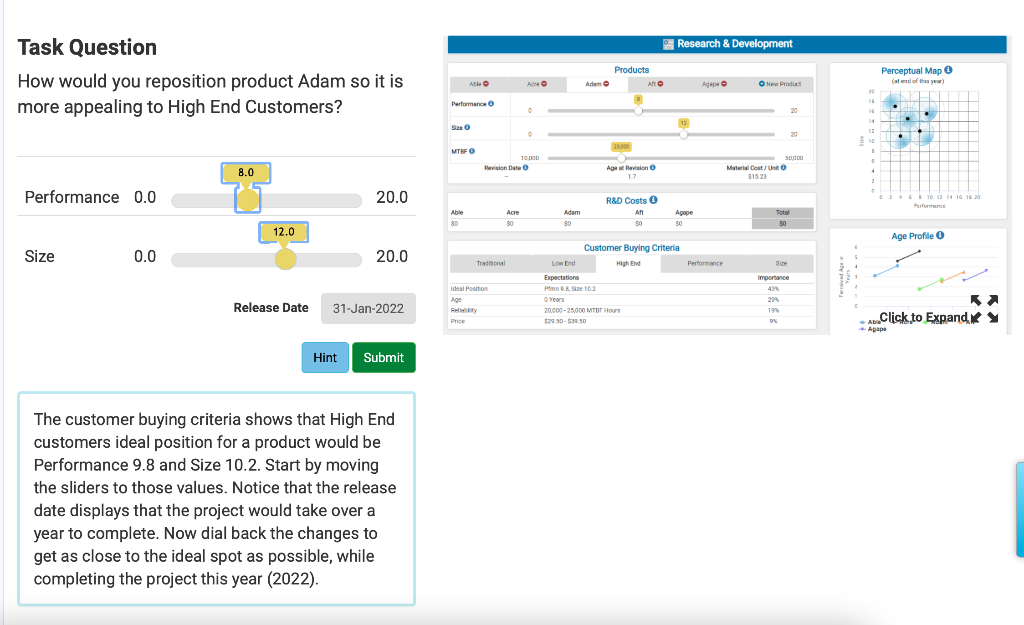Click the Age Profile info icon
1024x625 pixels.
pos(940,236)
